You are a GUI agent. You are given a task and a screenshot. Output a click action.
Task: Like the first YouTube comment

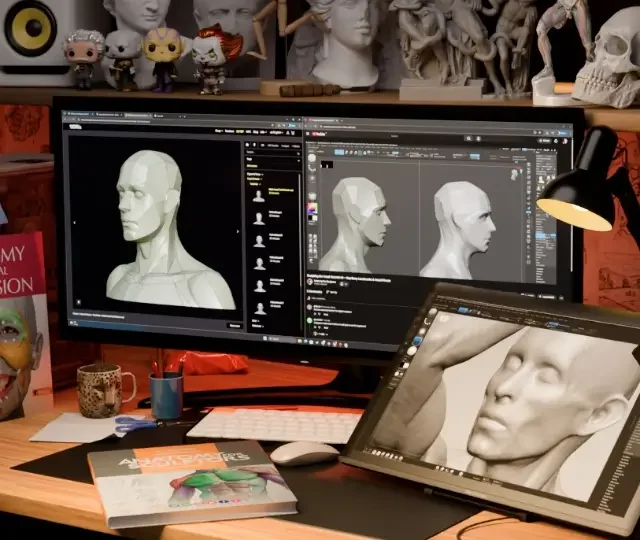click(x=314, y=314)
